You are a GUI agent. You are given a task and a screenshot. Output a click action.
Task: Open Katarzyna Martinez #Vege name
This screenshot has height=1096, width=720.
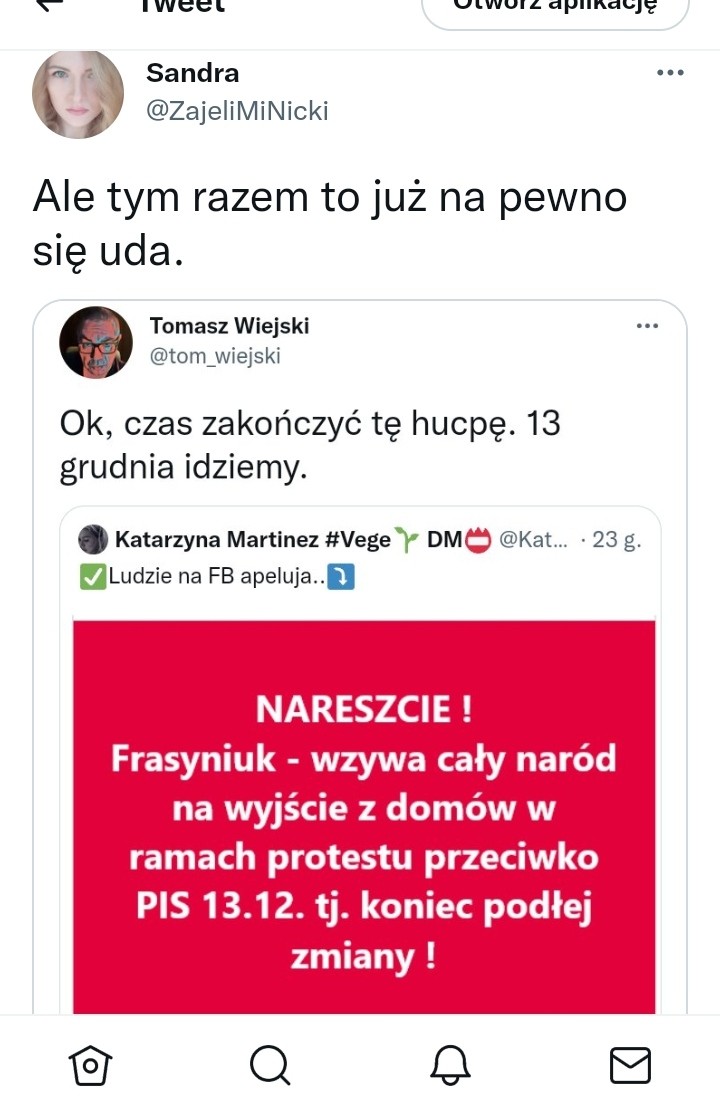point(252,540)
